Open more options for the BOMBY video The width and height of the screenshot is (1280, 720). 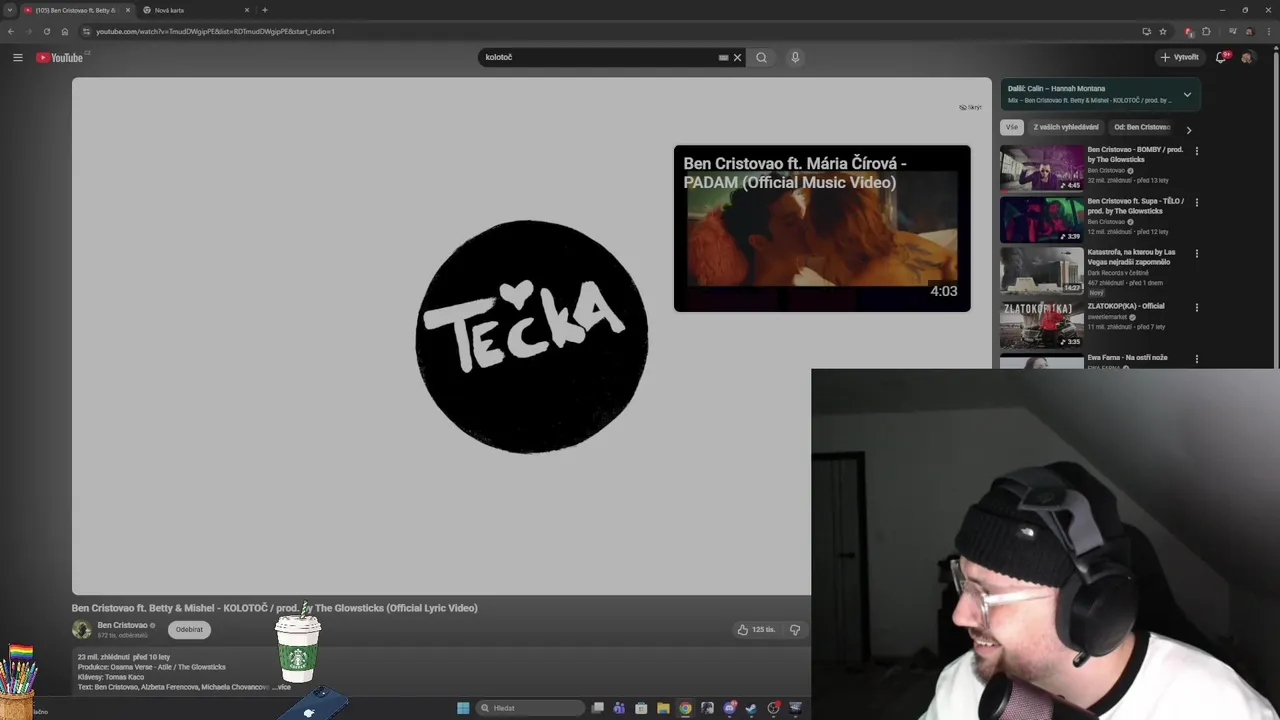1196,151
